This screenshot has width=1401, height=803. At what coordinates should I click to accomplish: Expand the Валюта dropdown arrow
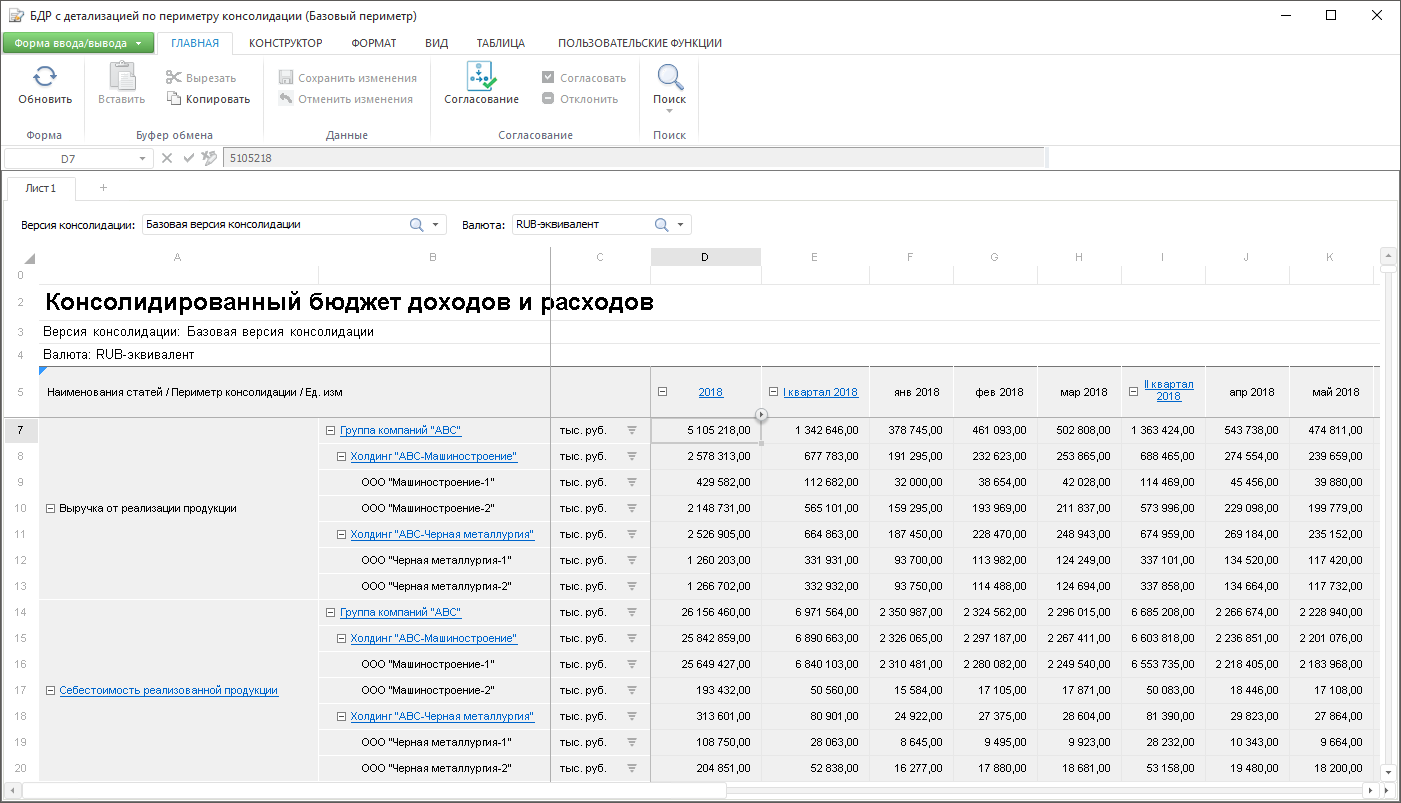tap(681, 225)
